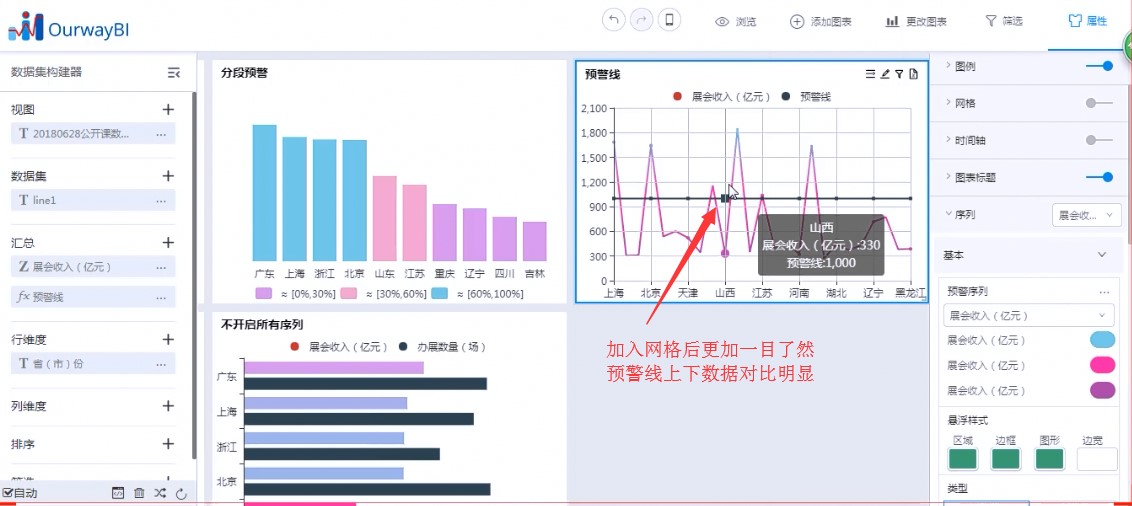This screenshot has width=1132, height=506.
Task: Open mobile device preview icon
Action: tap(669, 21)
